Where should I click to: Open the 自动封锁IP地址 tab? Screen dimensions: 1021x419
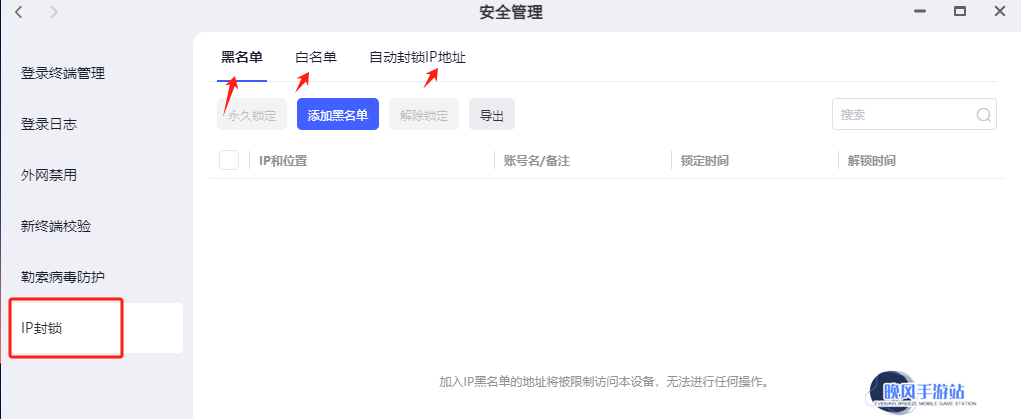417,57
